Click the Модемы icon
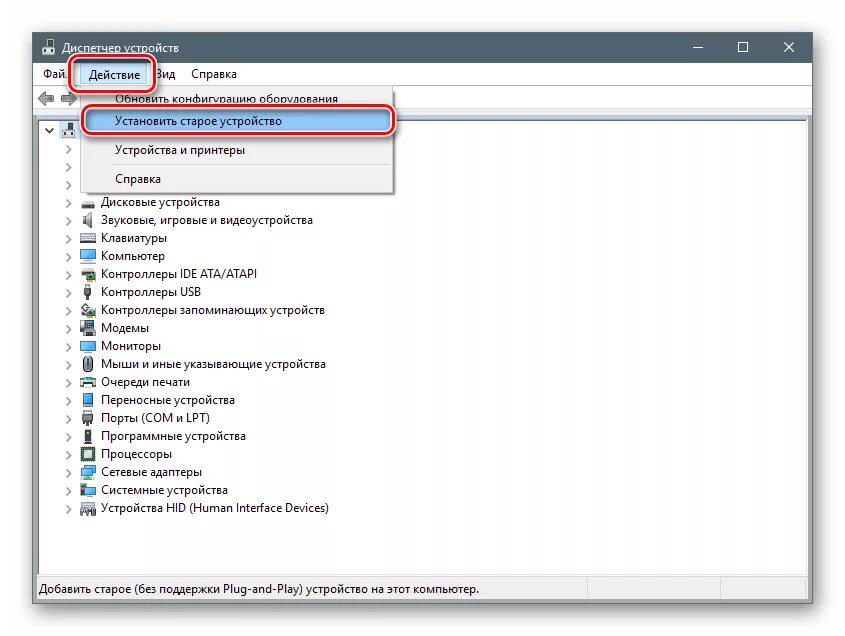The height and width of the screenshot is (636, 845). coord(87,328)
